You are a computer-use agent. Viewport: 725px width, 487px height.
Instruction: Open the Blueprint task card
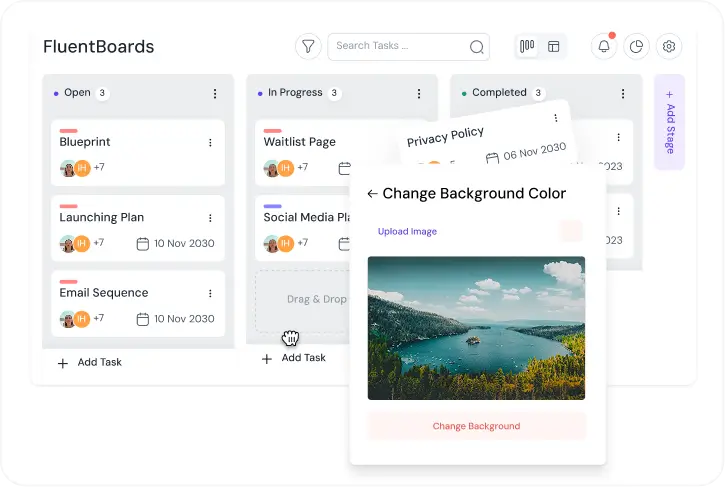(x=138, y=153)
